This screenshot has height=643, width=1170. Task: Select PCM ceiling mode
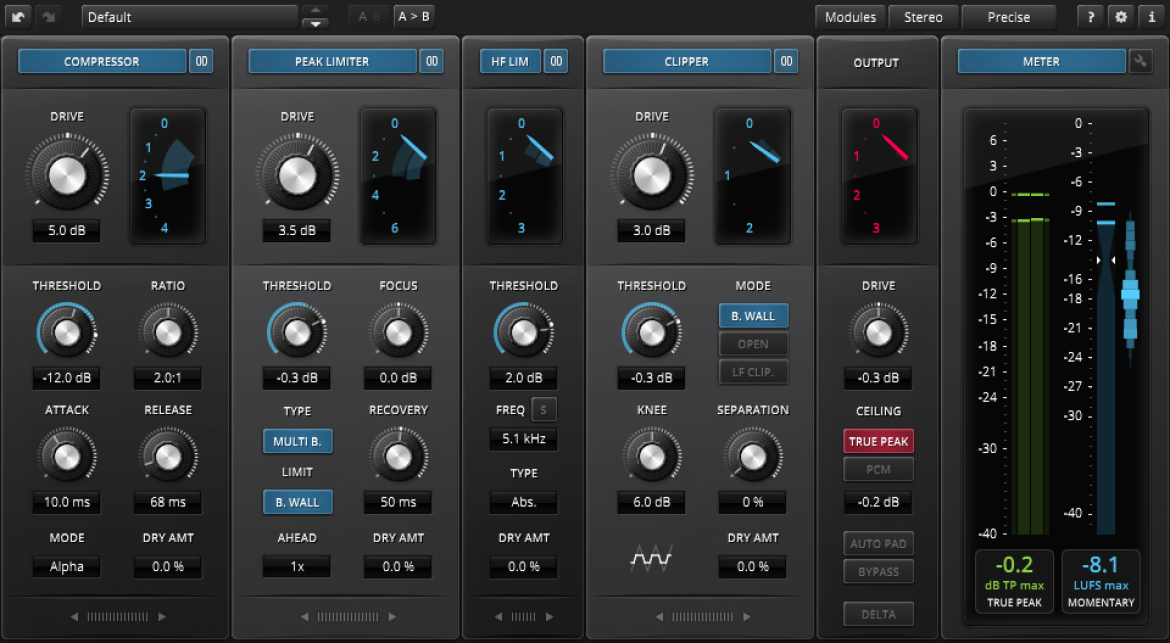coord(878,470)
